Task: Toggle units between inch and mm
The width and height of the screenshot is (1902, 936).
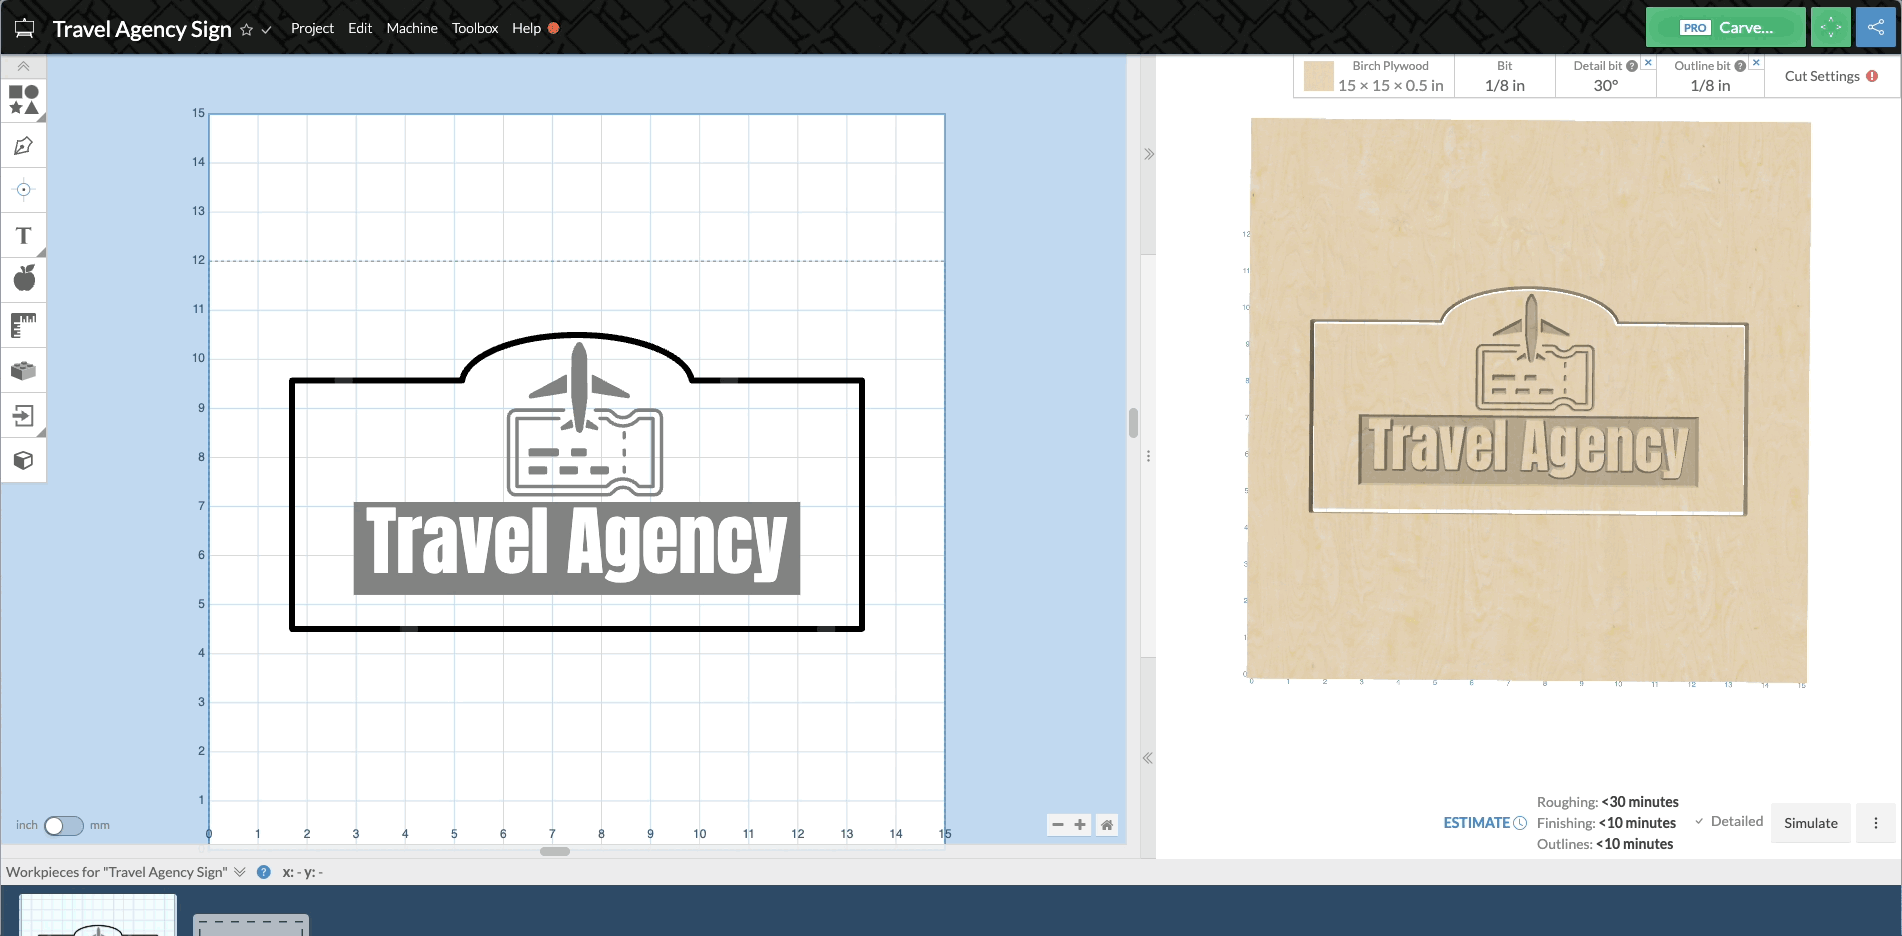Action: pyautogui.click(x=63, y=825)
